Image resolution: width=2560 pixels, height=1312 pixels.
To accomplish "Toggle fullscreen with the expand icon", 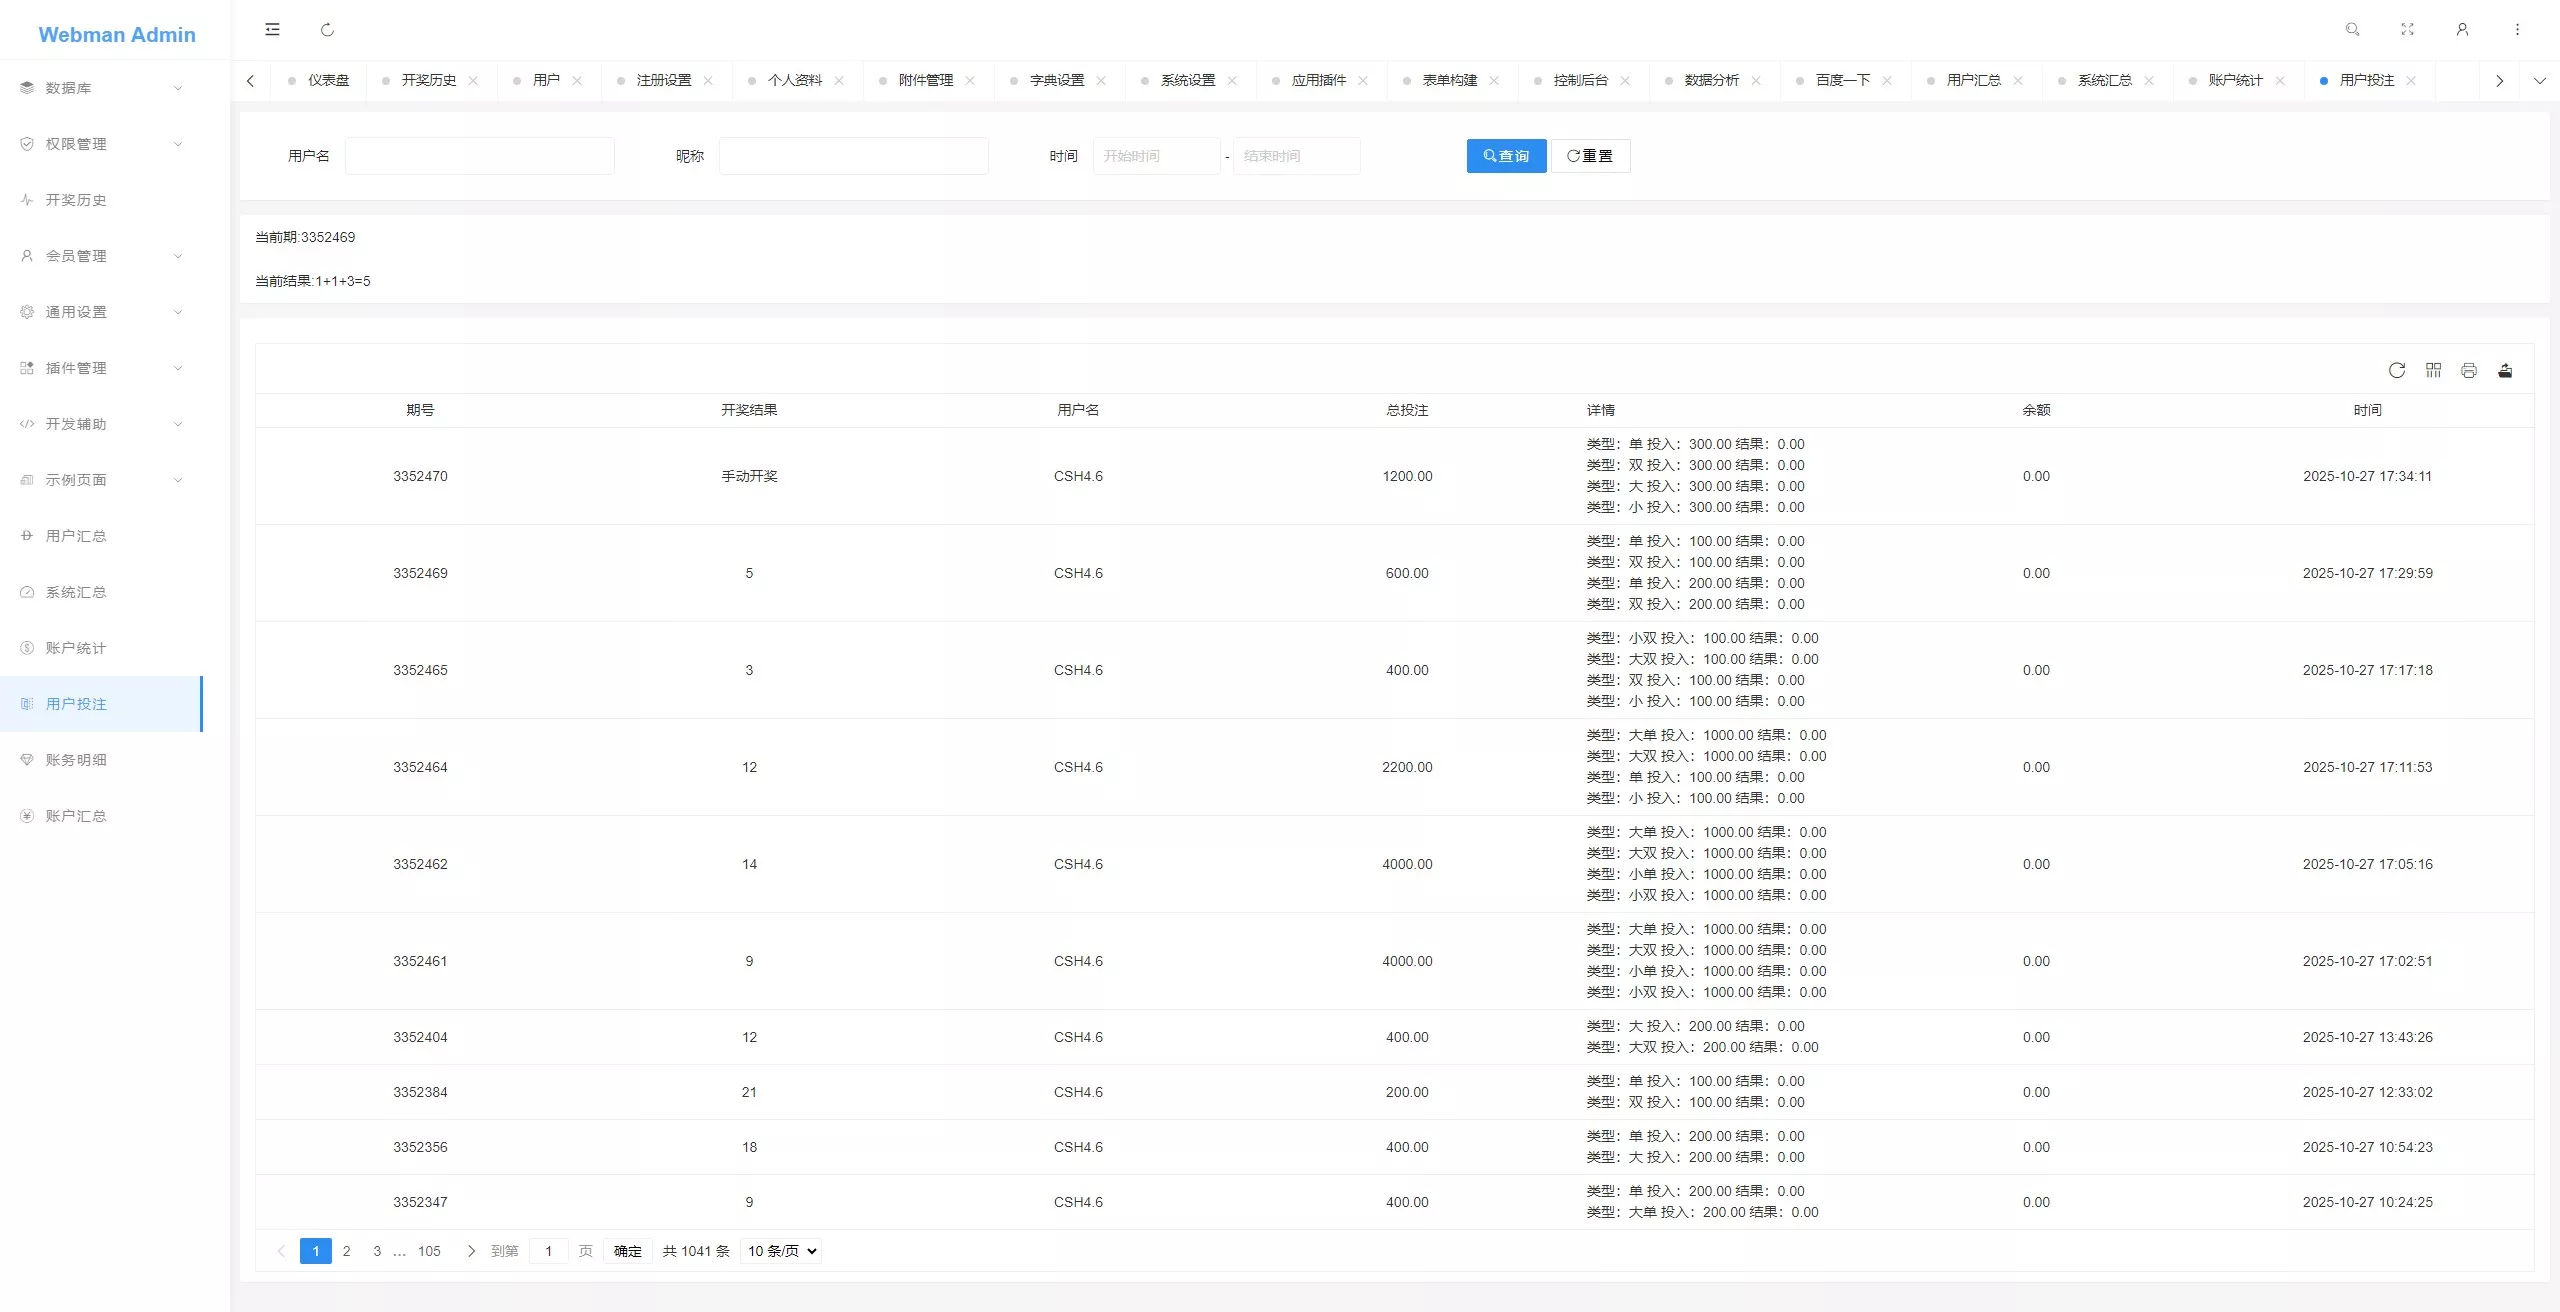I will [x=2407, y=29].
